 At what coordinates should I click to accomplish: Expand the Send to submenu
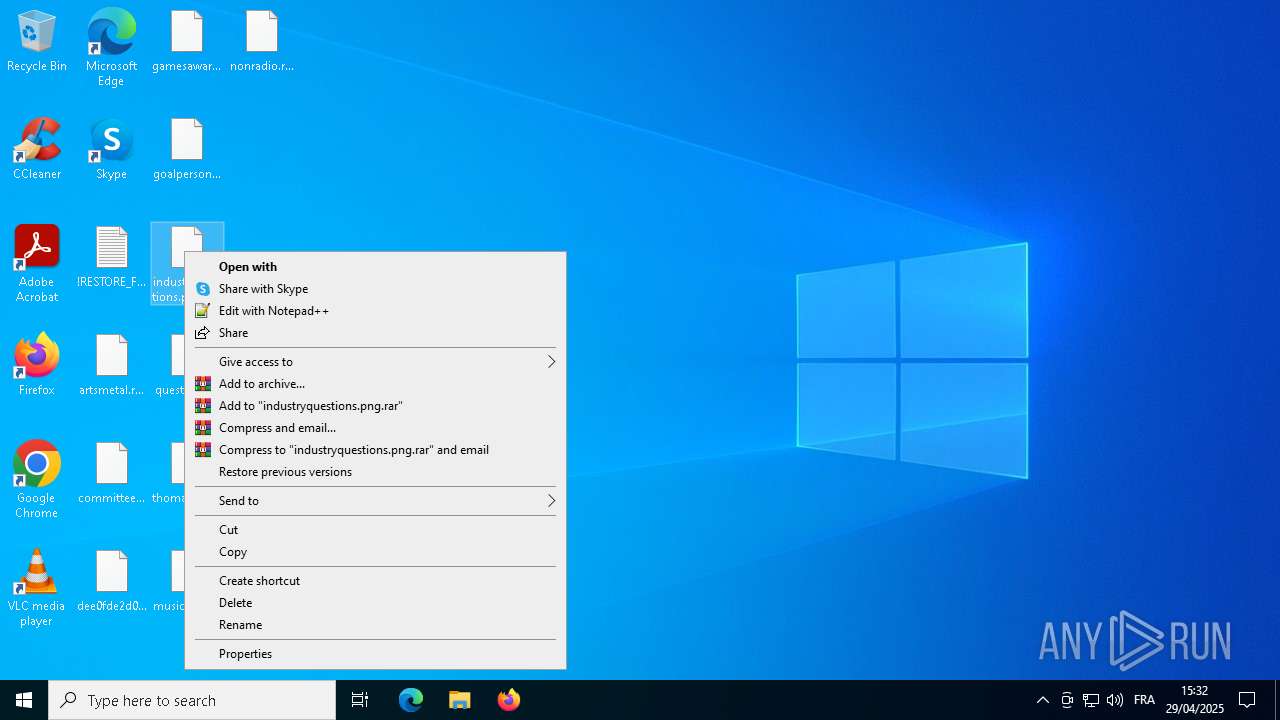click(375, 501)
